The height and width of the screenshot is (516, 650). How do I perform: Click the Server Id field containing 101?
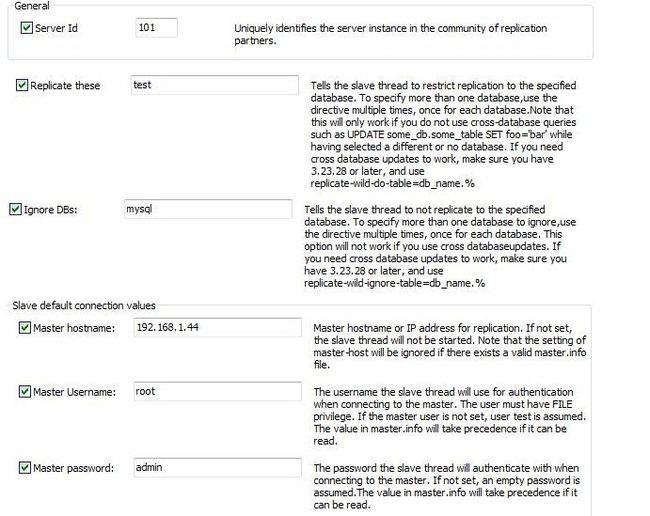(x=156, y=28)
